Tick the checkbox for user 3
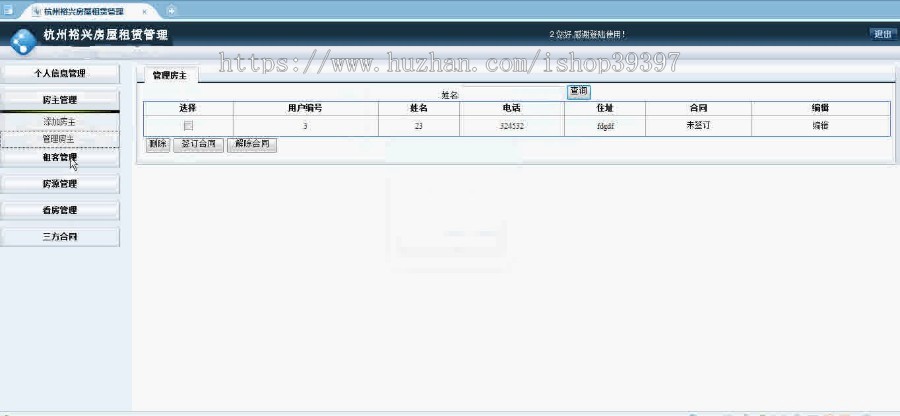 [x=188, y=126]
